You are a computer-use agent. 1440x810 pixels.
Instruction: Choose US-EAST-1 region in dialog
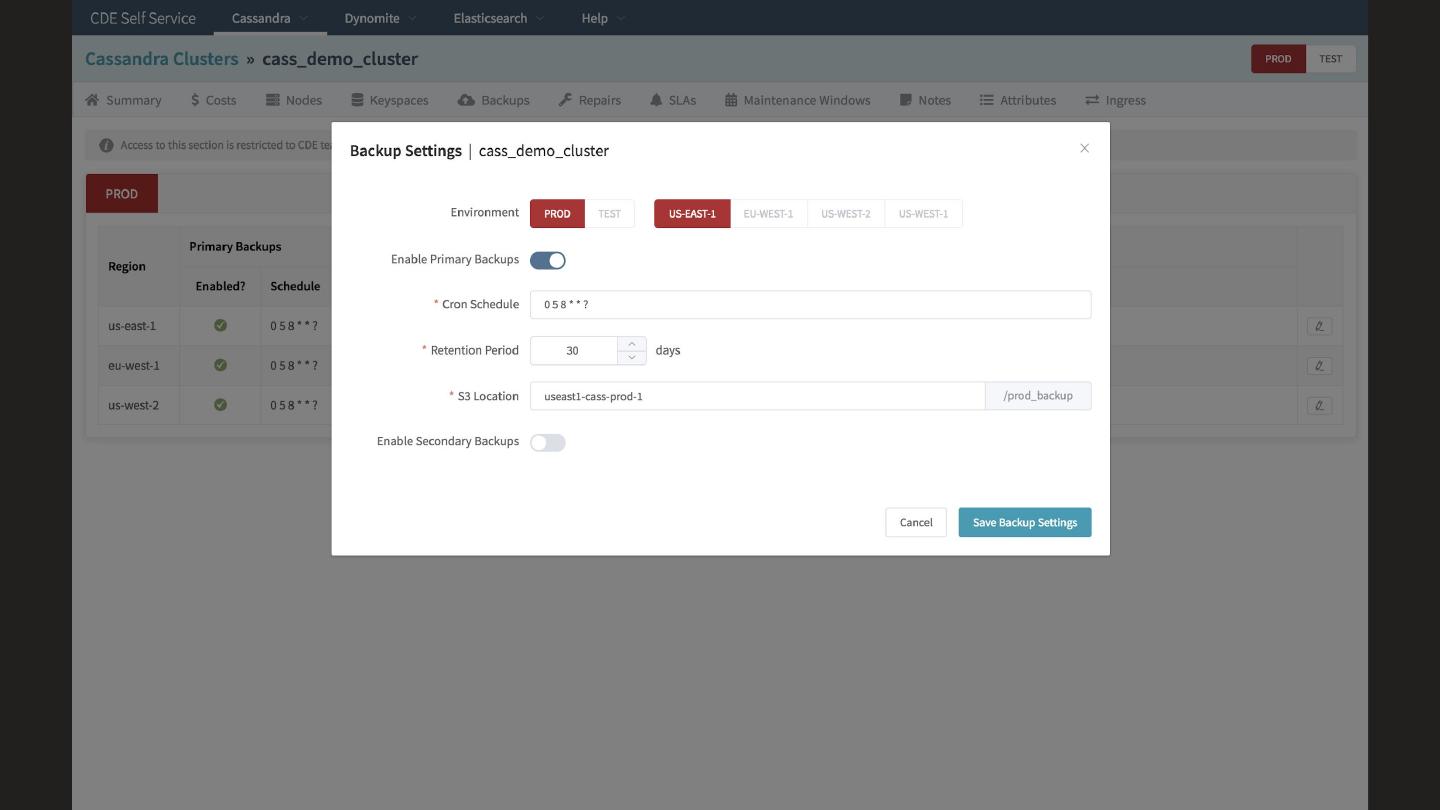(x=692, y=213)
